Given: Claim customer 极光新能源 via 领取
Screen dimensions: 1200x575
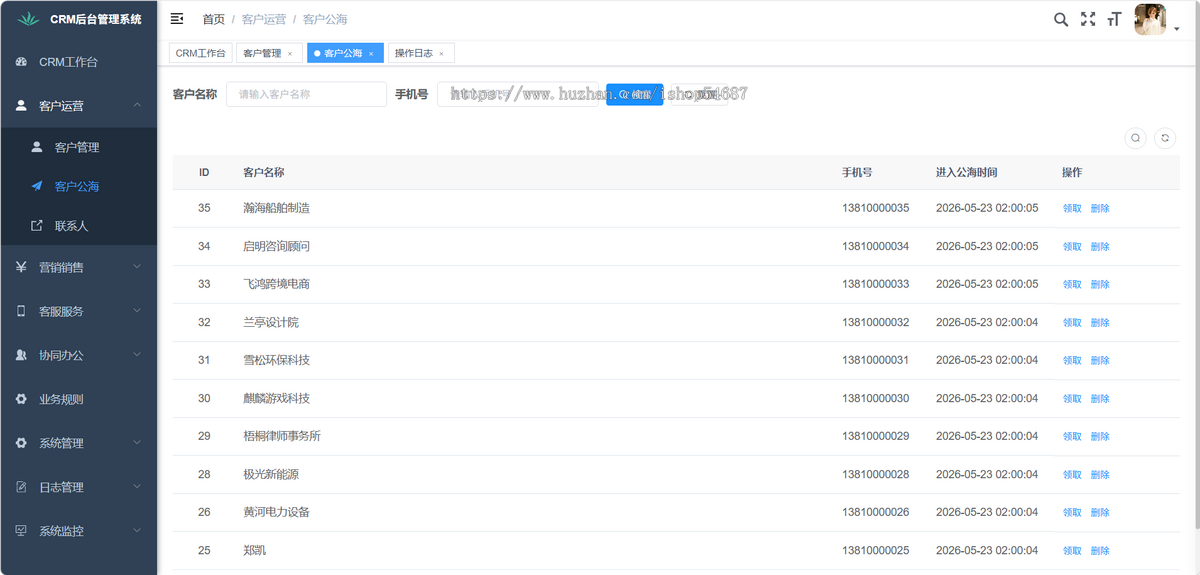Looking at the screenshot, I should click(1072, 474).
